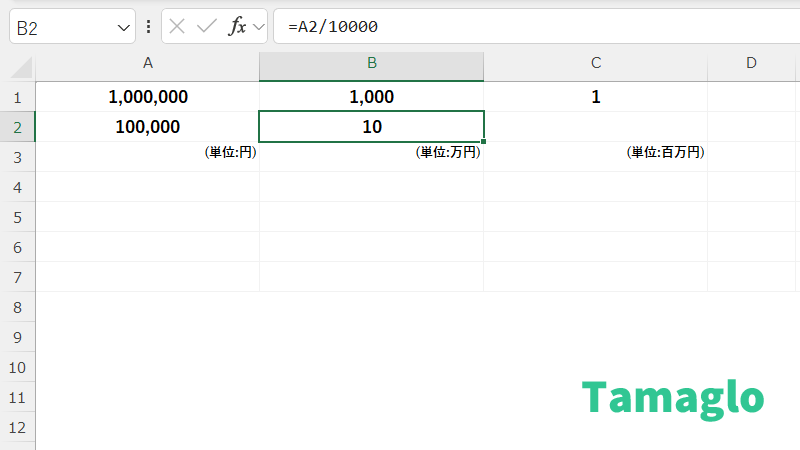
Task: Click the three-dot handle beside Name Box
Action: [149, 27]
